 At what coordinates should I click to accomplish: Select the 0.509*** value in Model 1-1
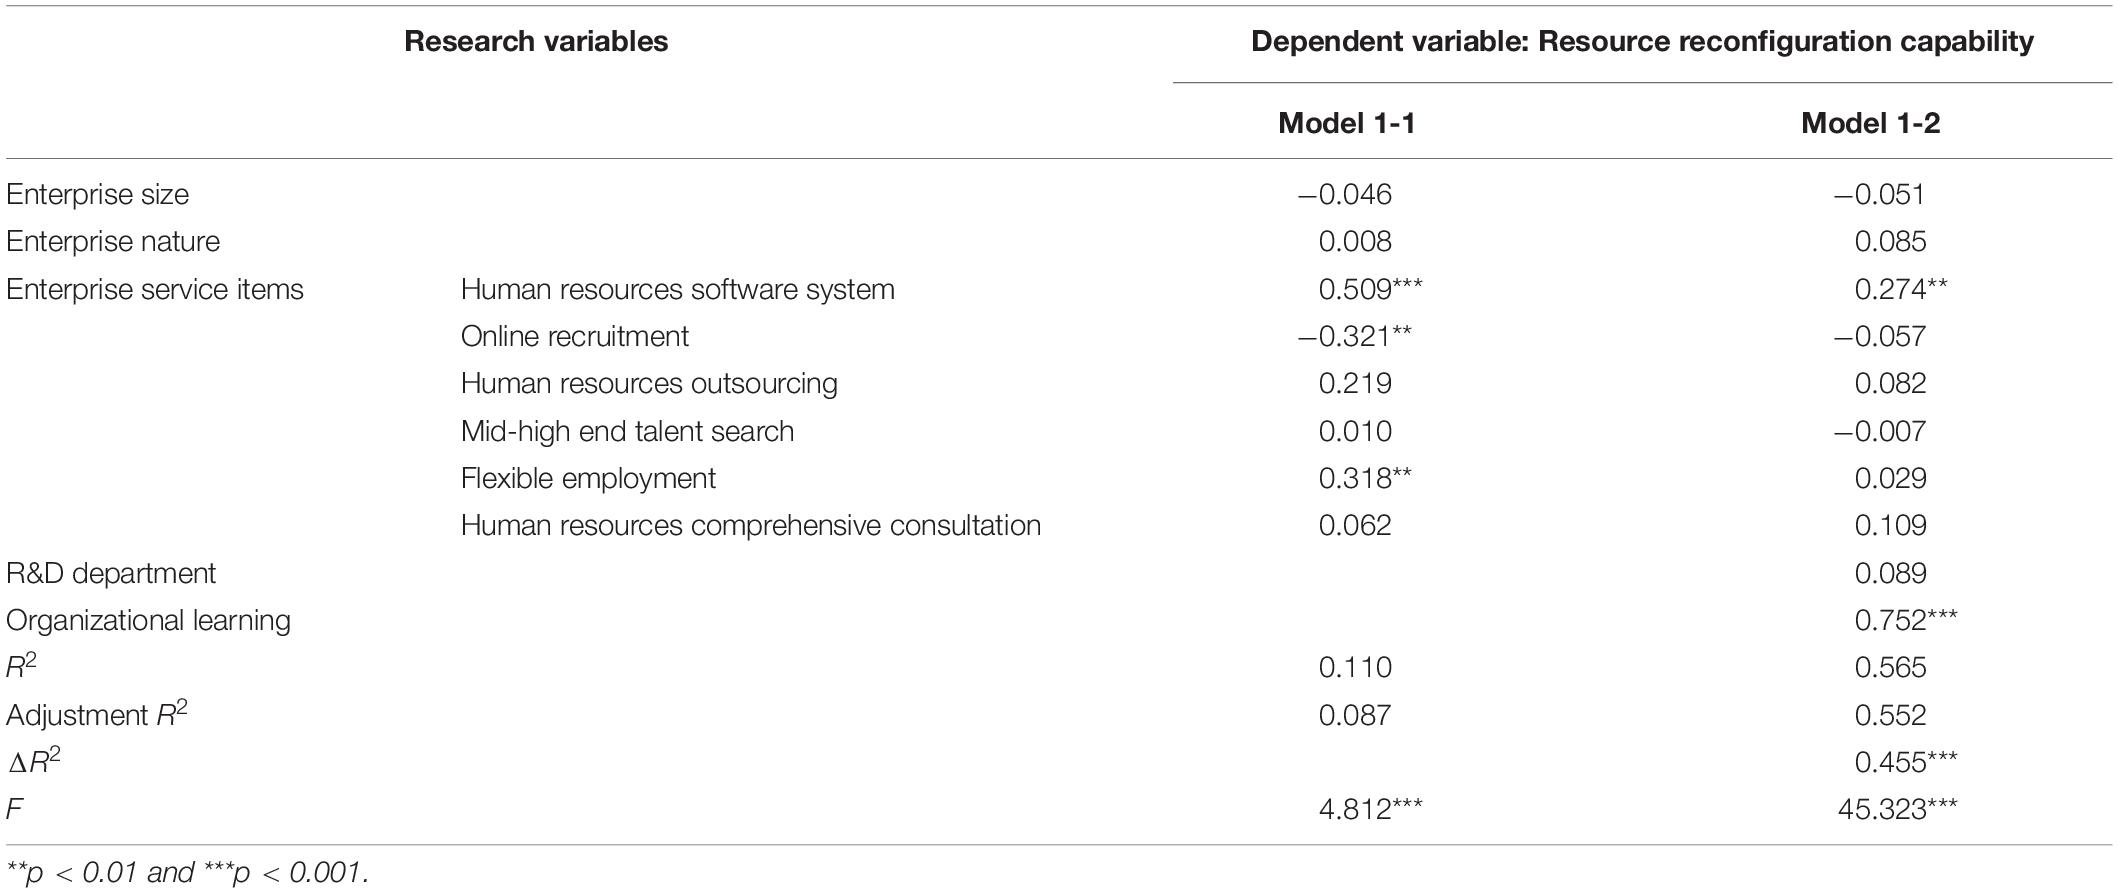coord(1370,289)
